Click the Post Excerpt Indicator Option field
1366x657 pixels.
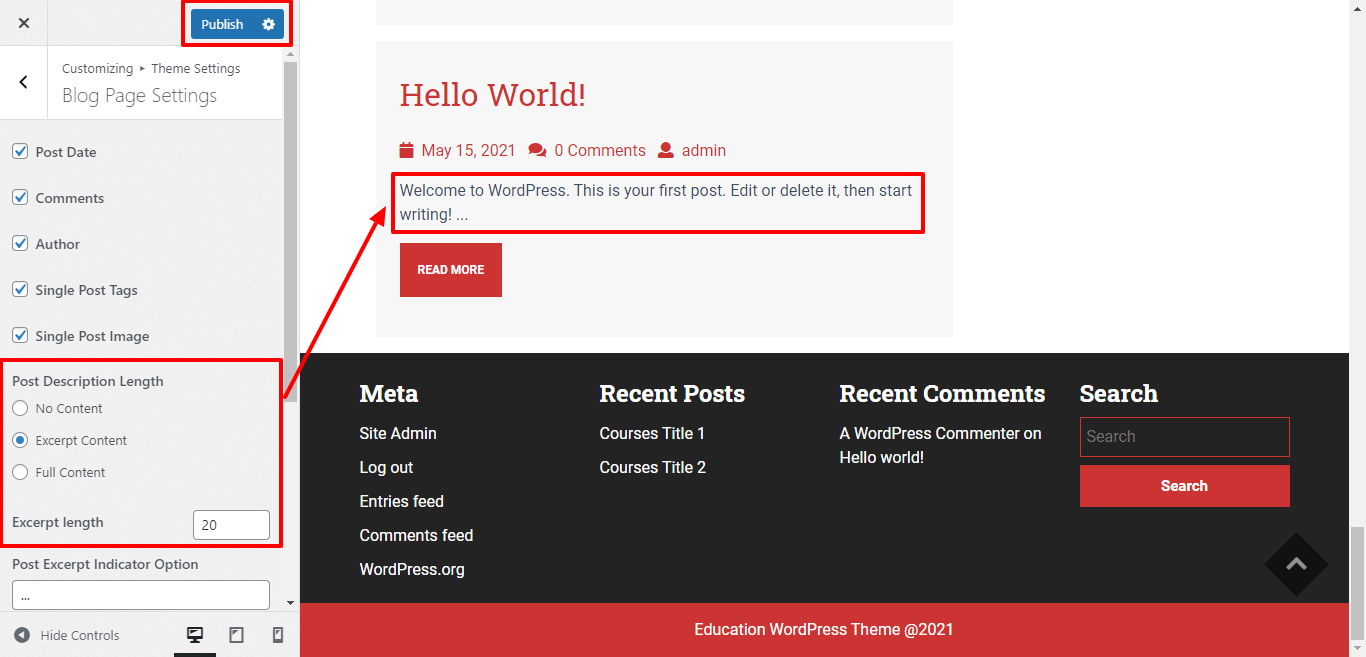(x=141, y=595)
